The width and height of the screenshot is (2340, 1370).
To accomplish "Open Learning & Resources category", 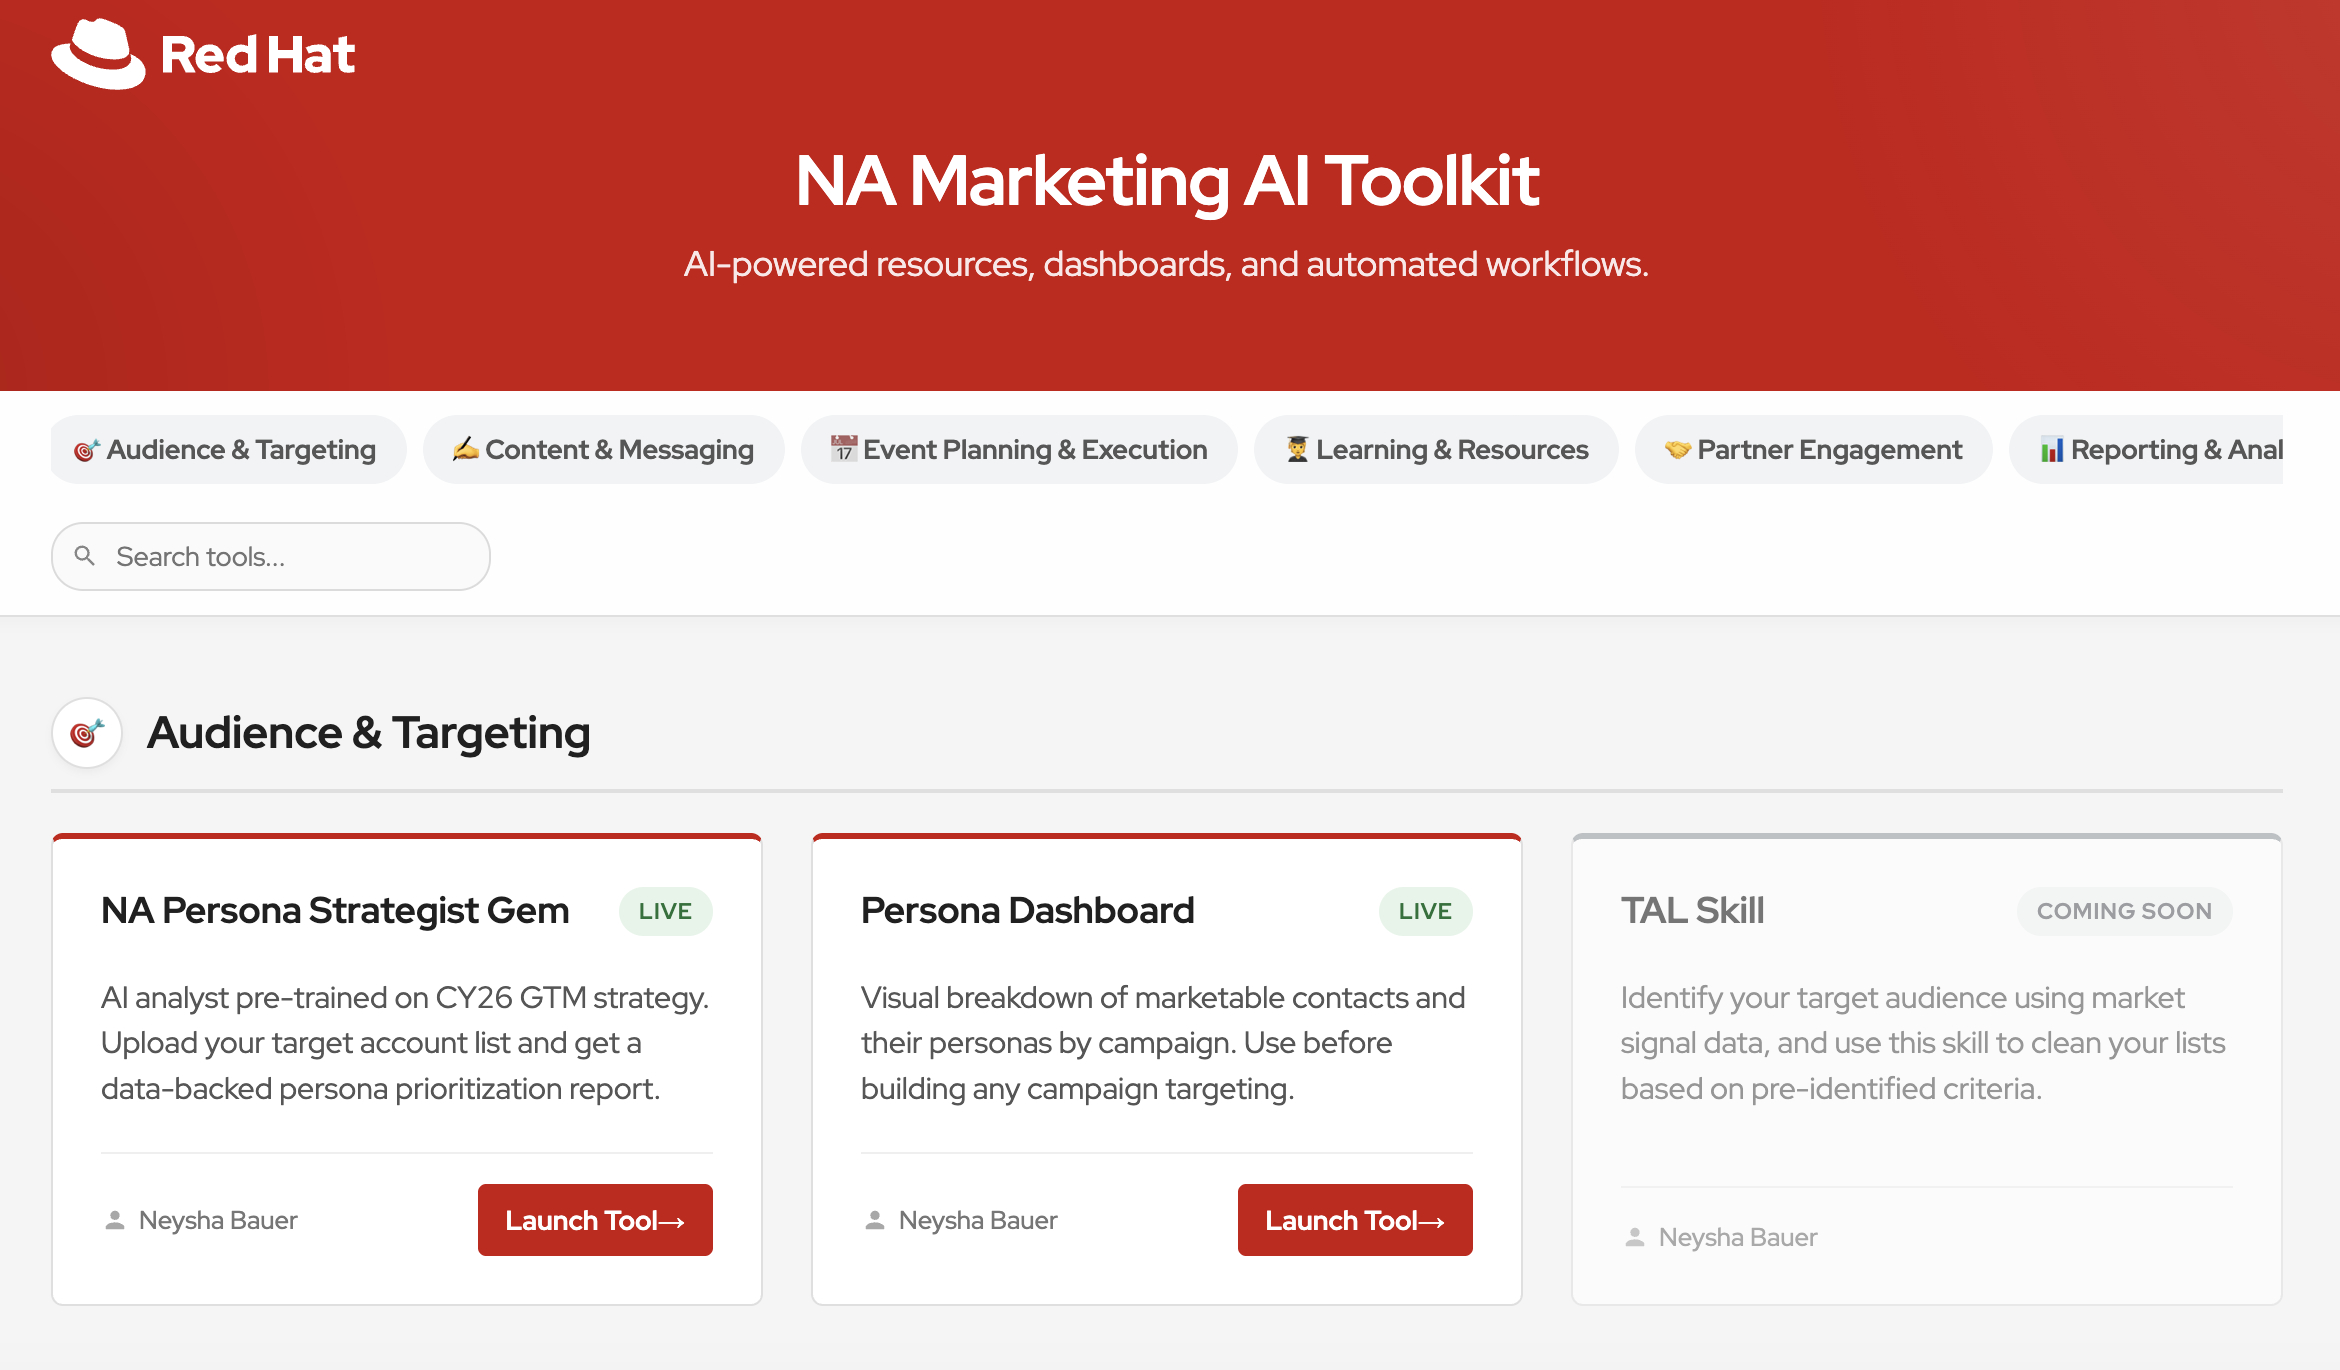I will click(x=1436, y=450).
